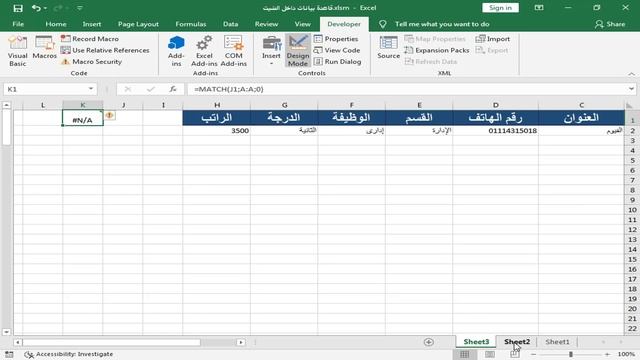The height and width of the screenshot is (360, 640).
Task: Switch to the View tab
Action: (302, 24)
